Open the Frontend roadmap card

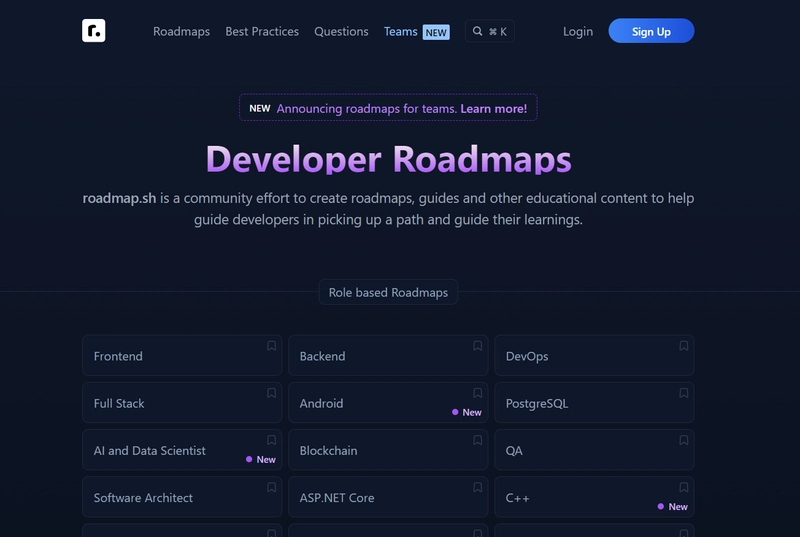[182, 355]
